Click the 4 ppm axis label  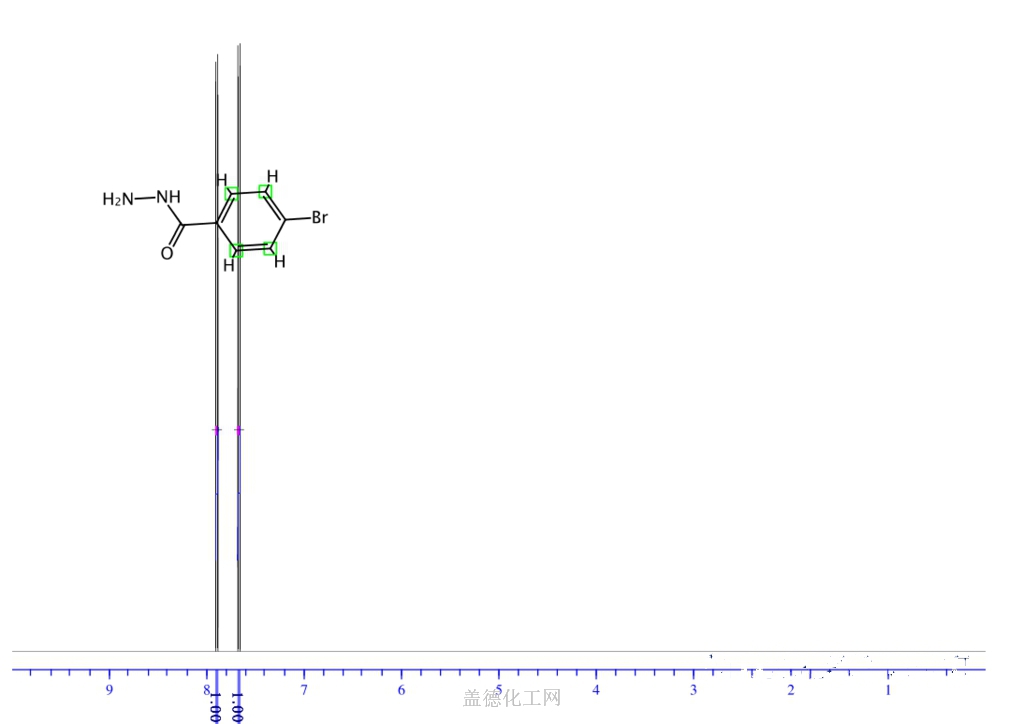click(x=596, y=690)
